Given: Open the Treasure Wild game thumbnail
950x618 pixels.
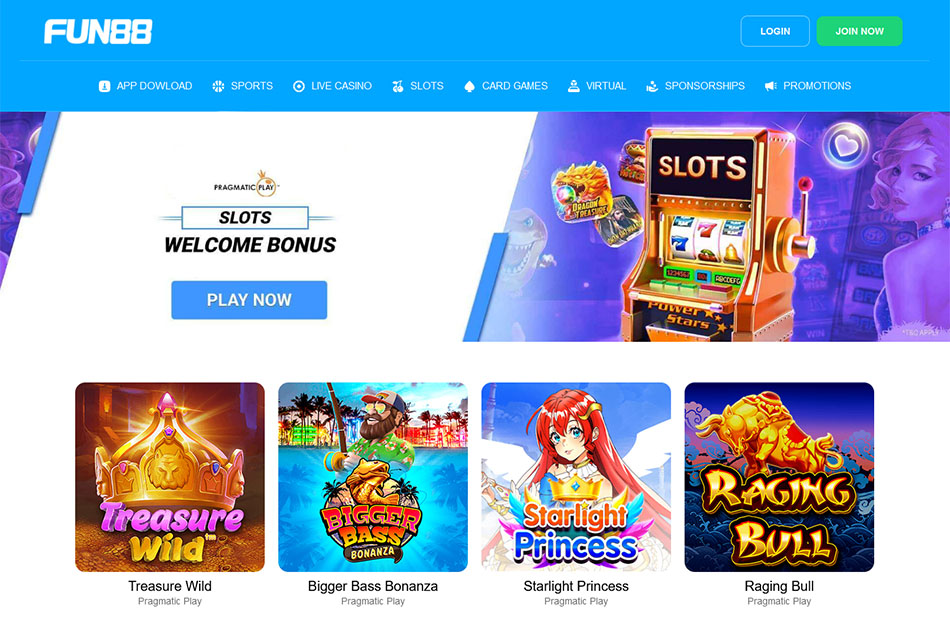Looking at the screenshot, I should tap(170, 477).
